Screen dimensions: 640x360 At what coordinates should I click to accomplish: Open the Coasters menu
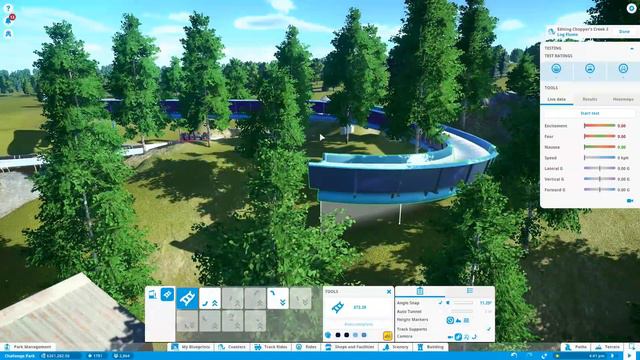point(232,347)
